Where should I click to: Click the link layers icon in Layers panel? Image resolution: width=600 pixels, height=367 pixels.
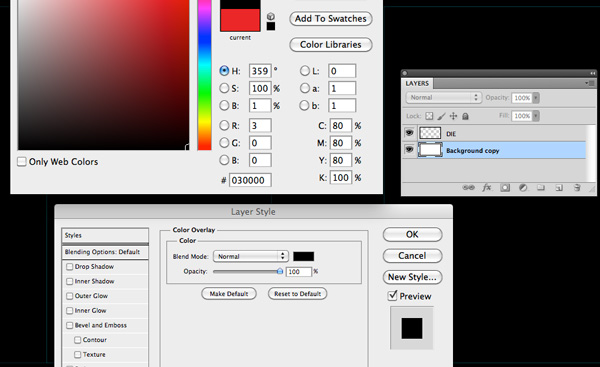pos(468,188)
